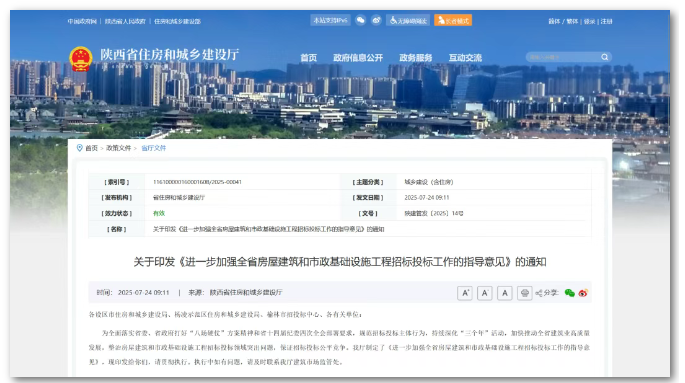The width and height of the screenshot is (685, 383).
Task: Decrease article font with A- button
Action: (x=484, y=293)
